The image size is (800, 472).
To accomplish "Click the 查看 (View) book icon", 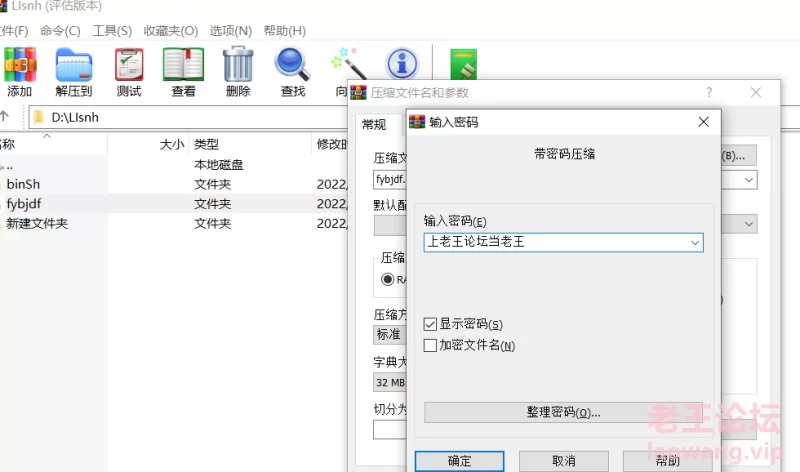I will 183,66.
